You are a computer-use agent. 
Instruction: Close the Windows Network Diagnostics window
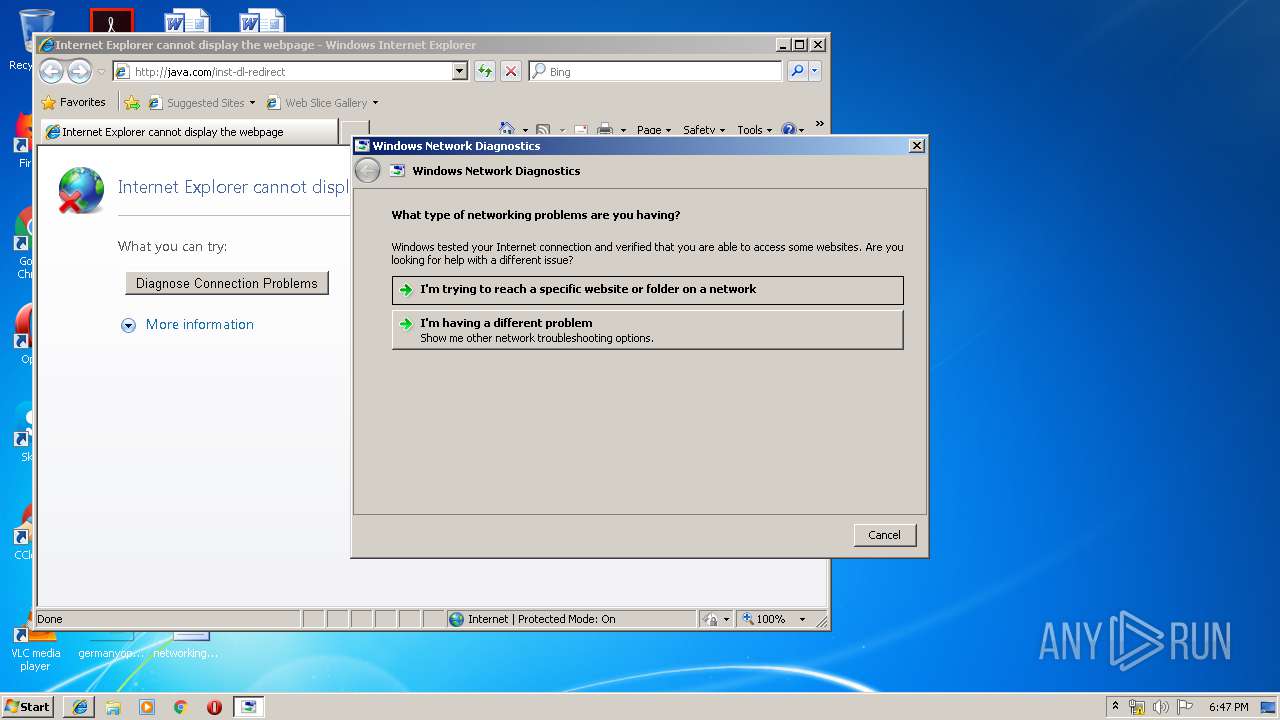click(916, 146)
